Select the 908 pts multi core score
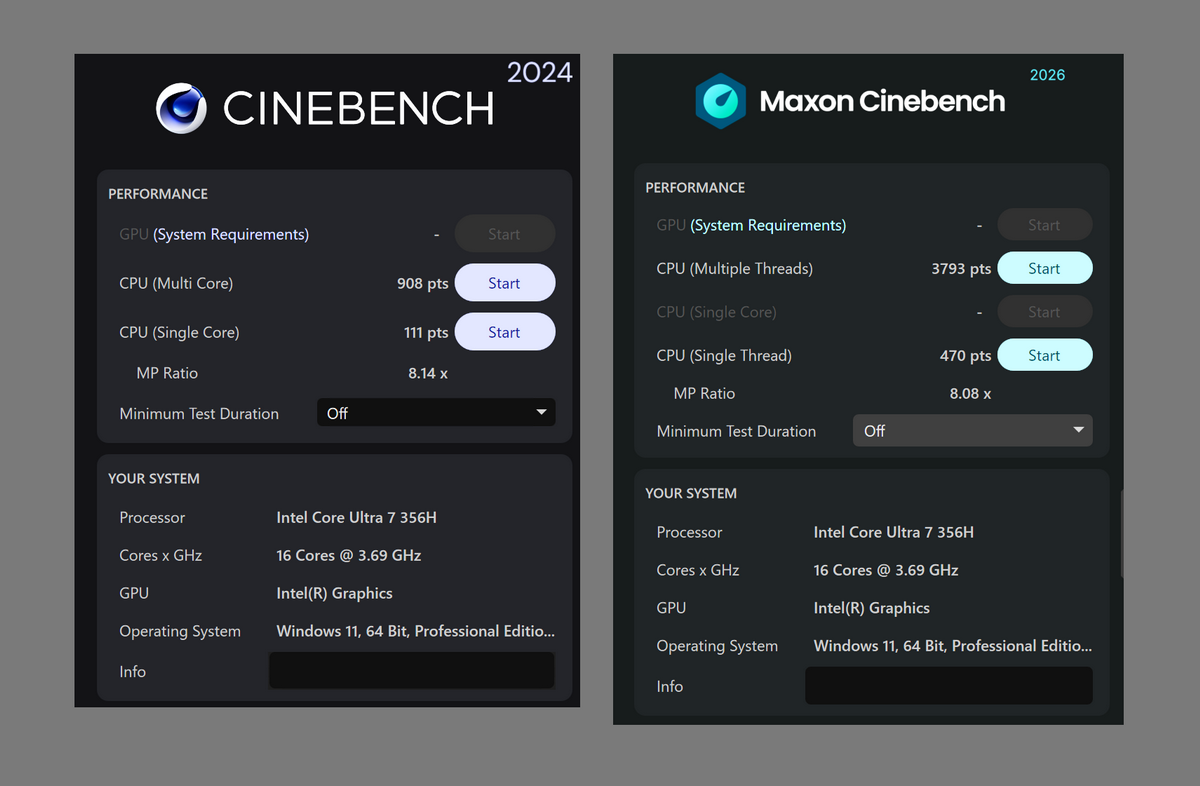The height and width of the screenshot is (786, 1200). (x=423, y=283)
